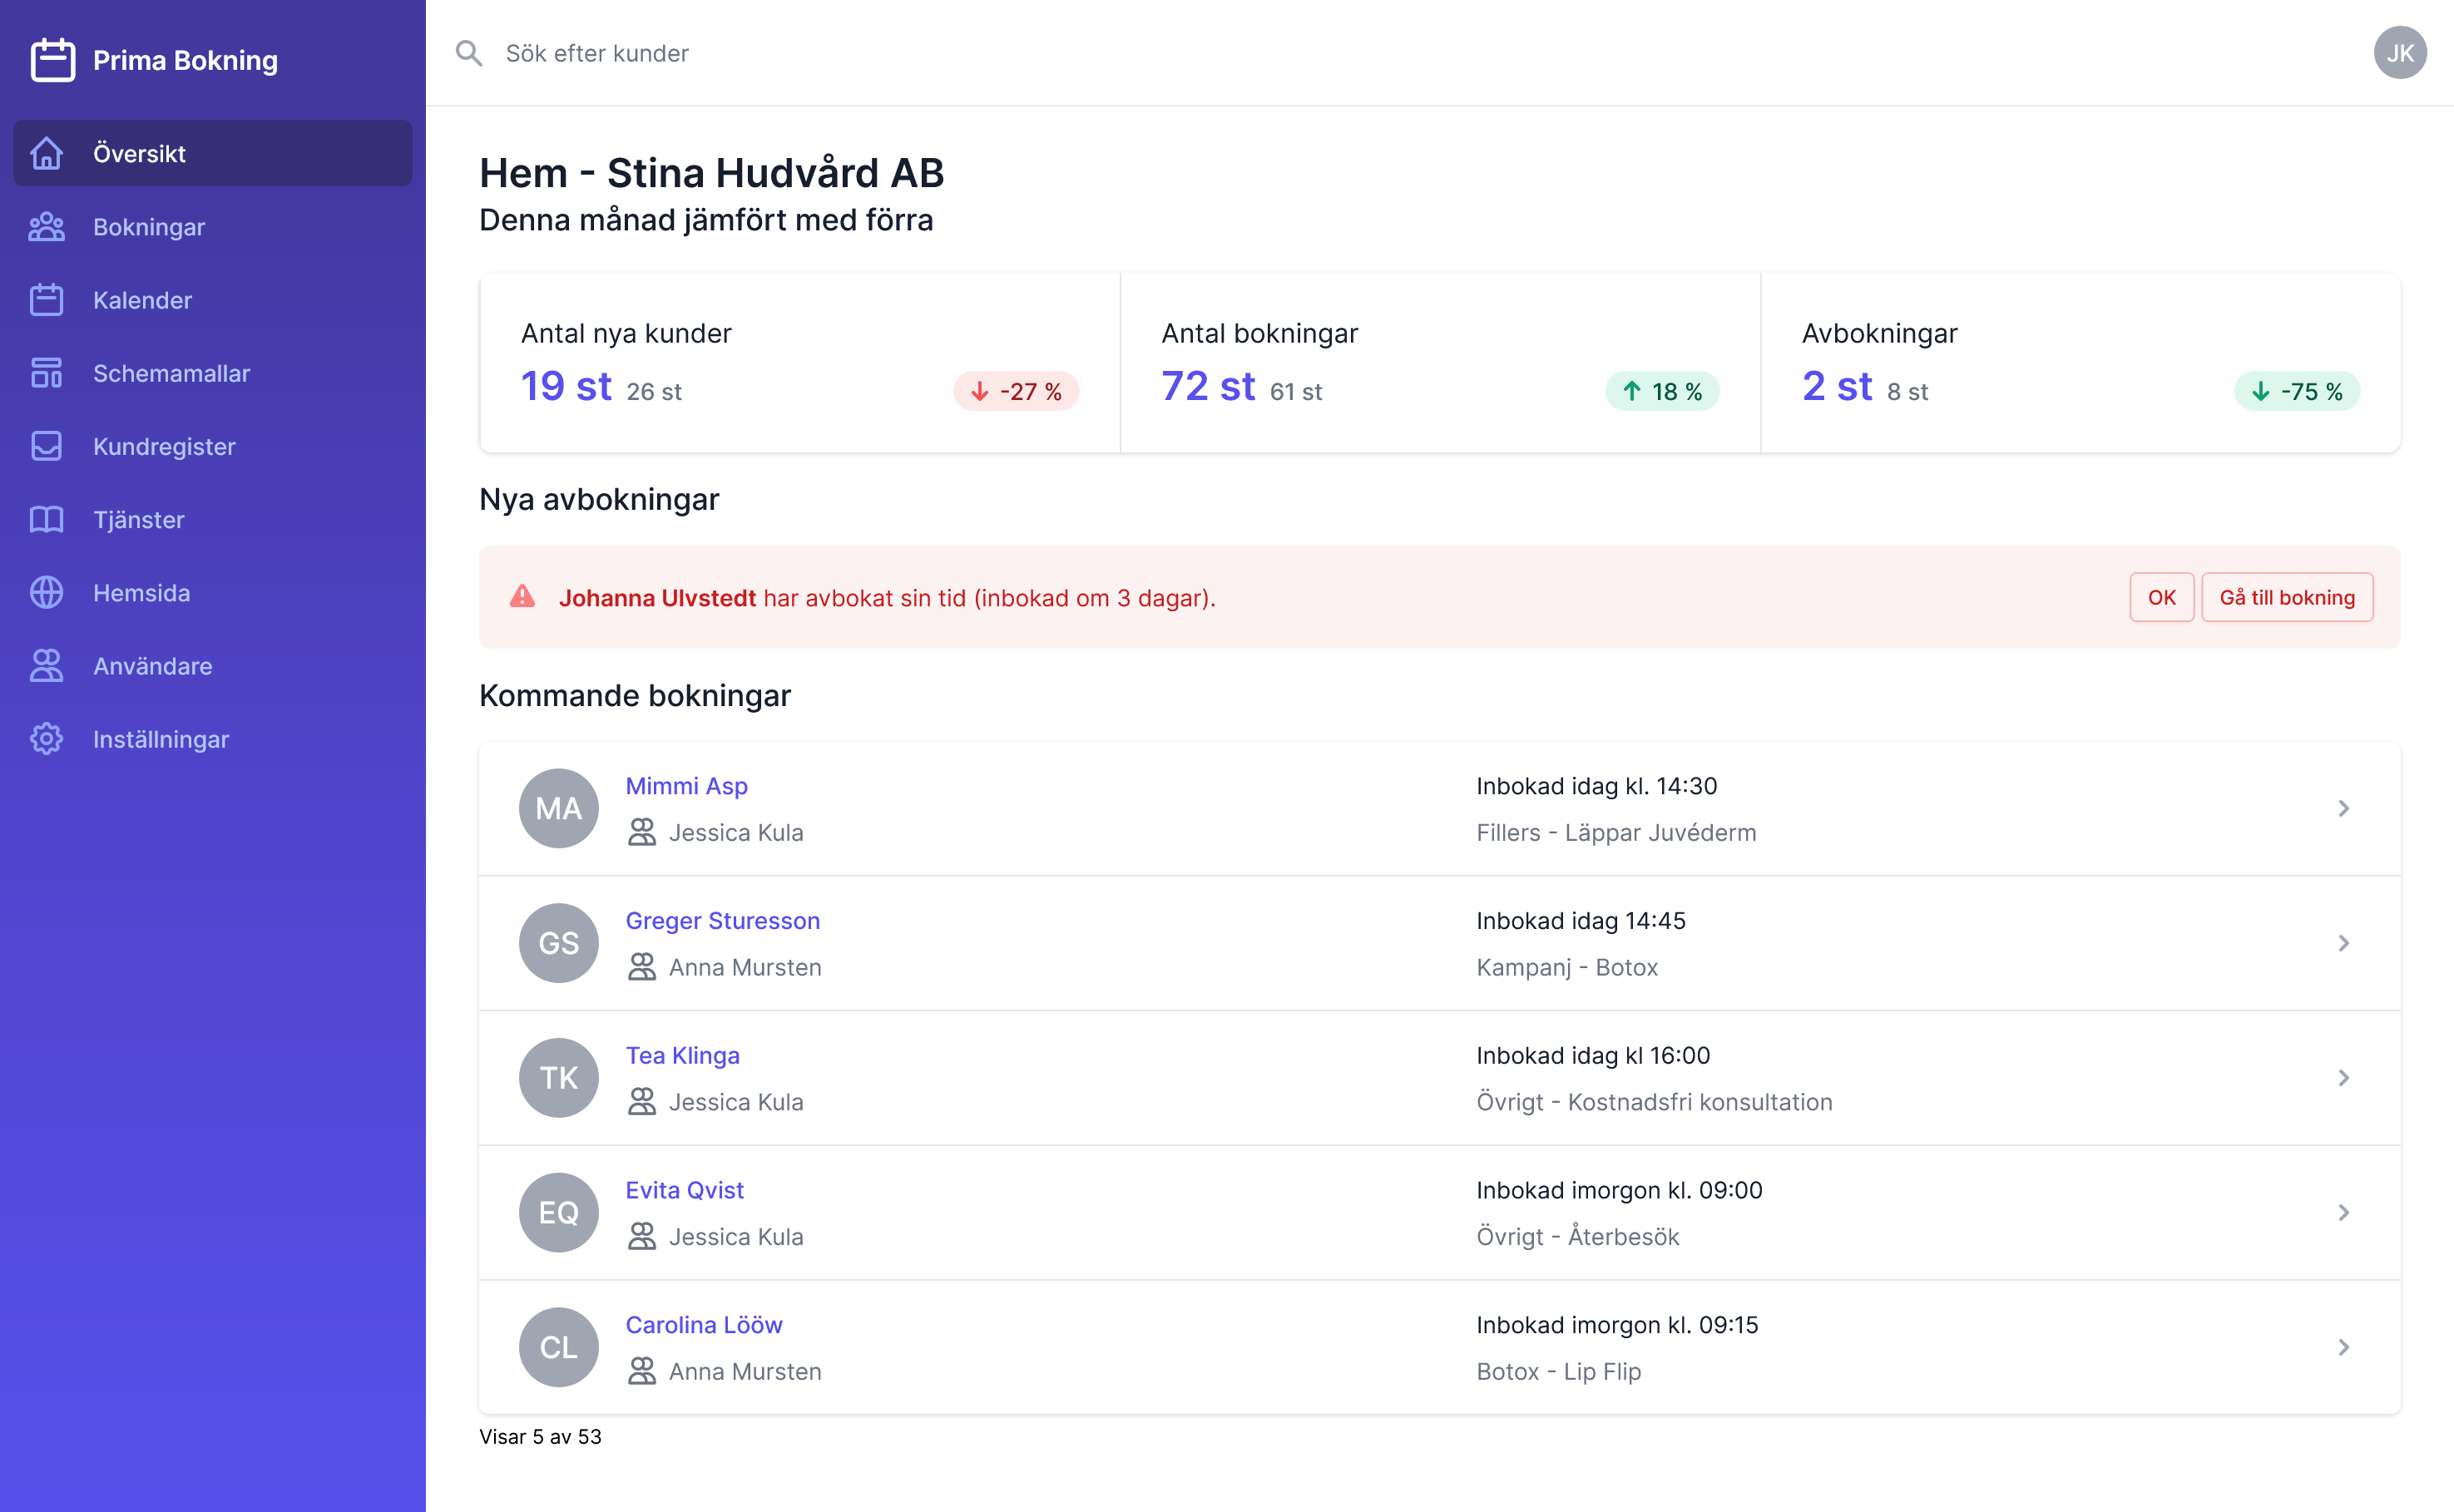The width and height of the screenshot is (2454, 1512).
Task: Click staff icon beside Anna Mursten in Greger Sturesson row
Action: 642,967
